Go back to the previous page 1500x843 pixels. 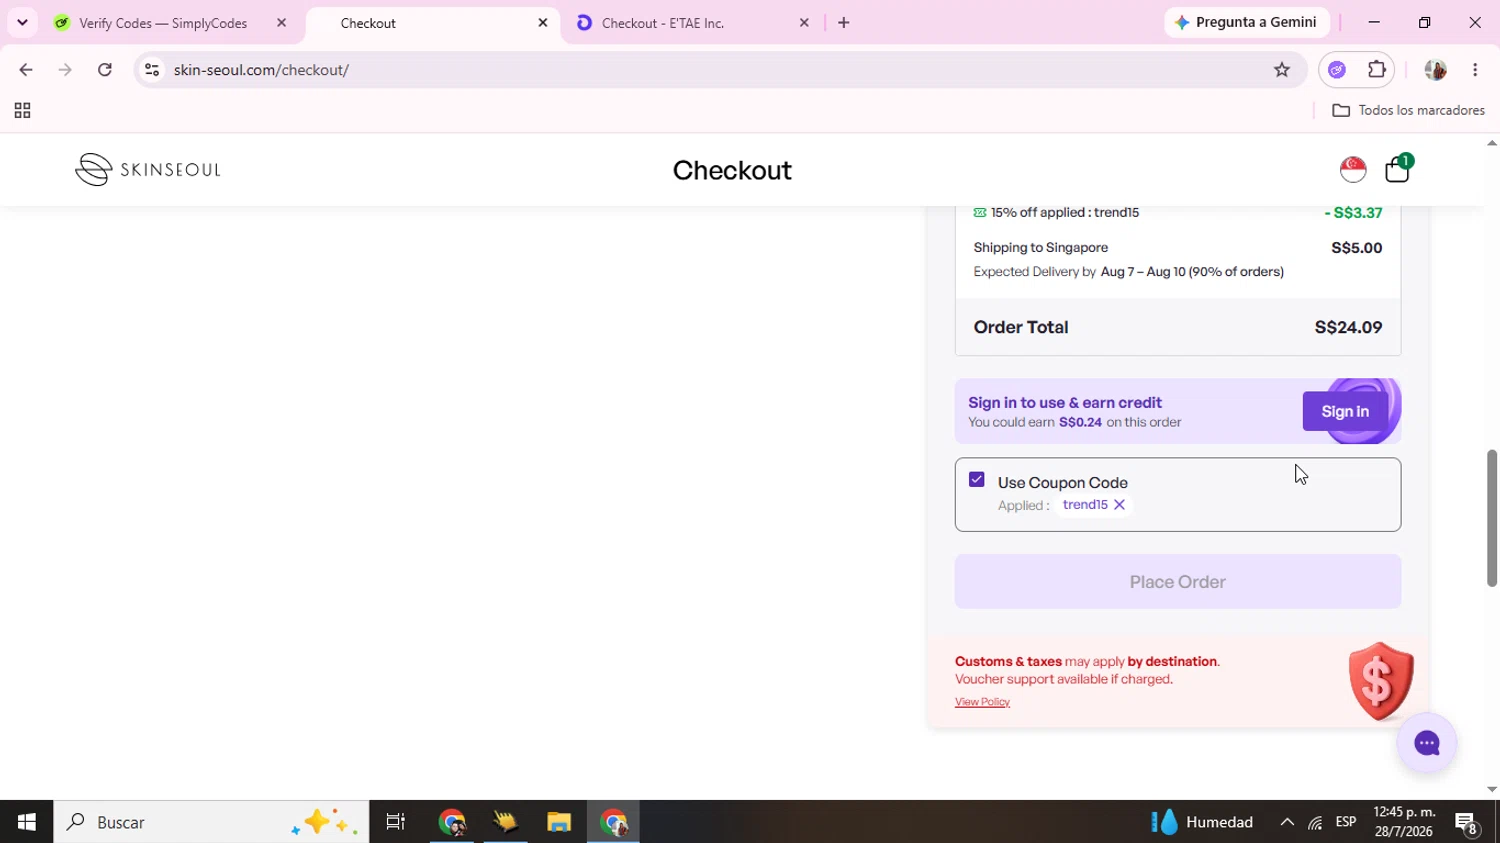click(26, 69)
